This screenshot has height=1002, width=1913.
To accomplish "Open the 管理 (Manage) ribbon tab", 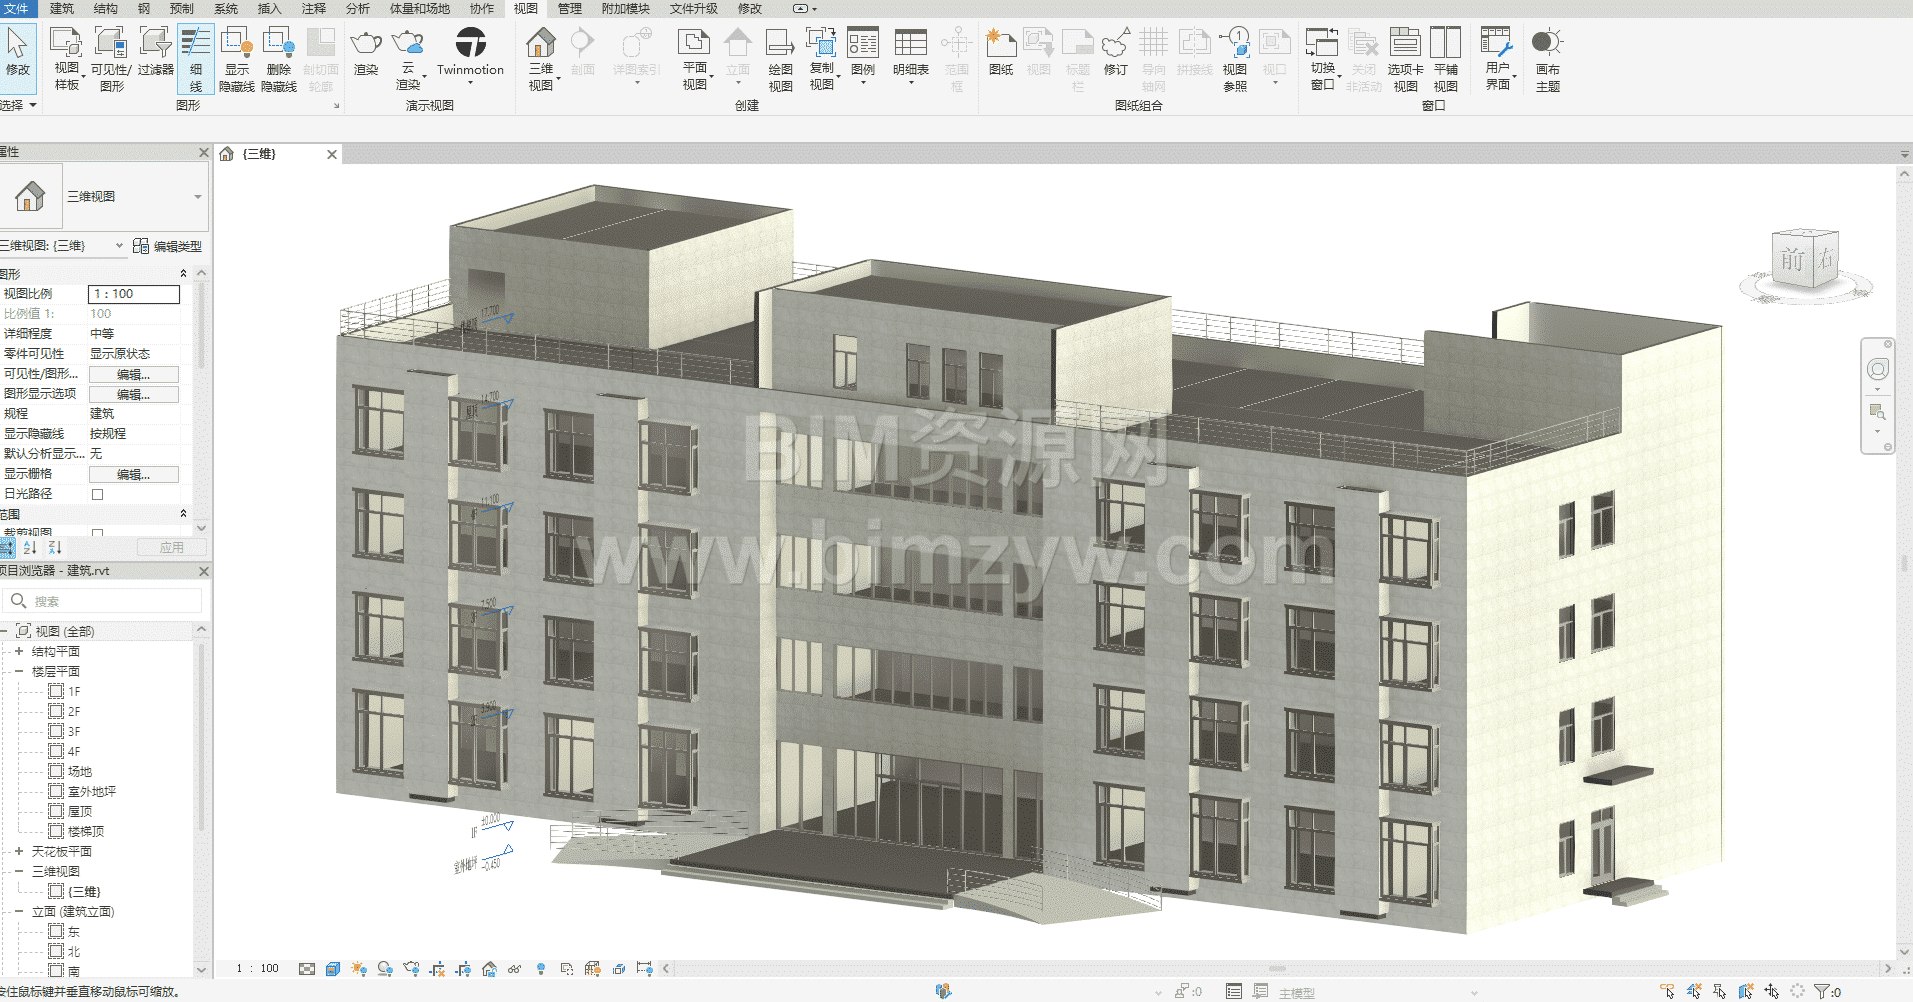I will pyautogui.click(x=569, y=8).
